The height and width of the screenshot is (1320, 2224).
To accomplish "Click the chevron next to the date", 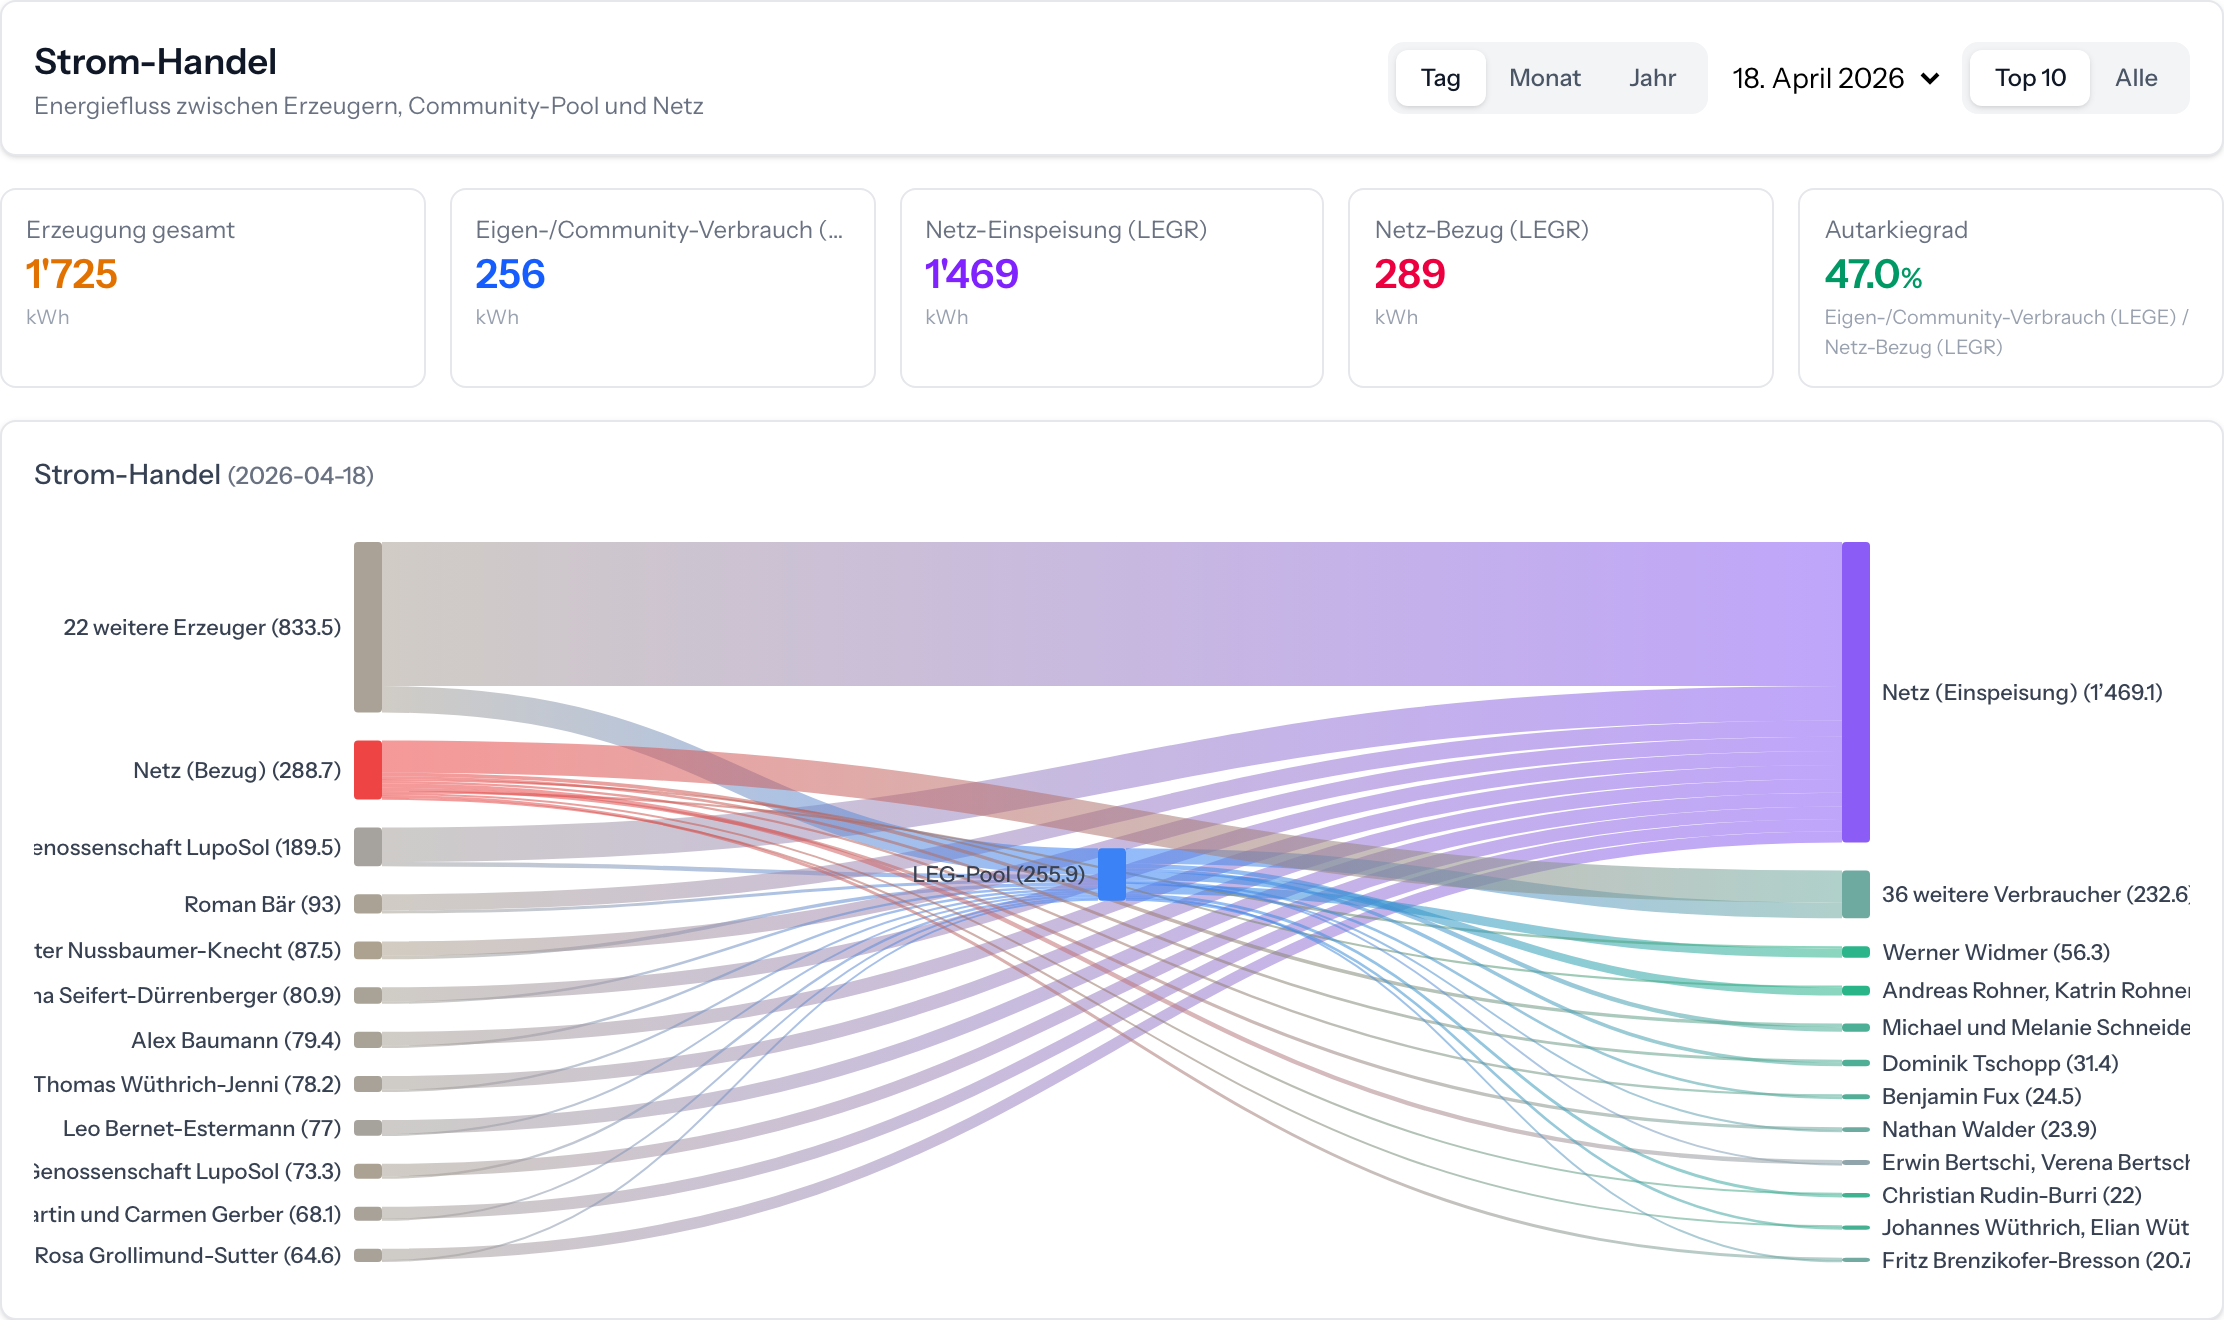I will tap(1930, 78).
